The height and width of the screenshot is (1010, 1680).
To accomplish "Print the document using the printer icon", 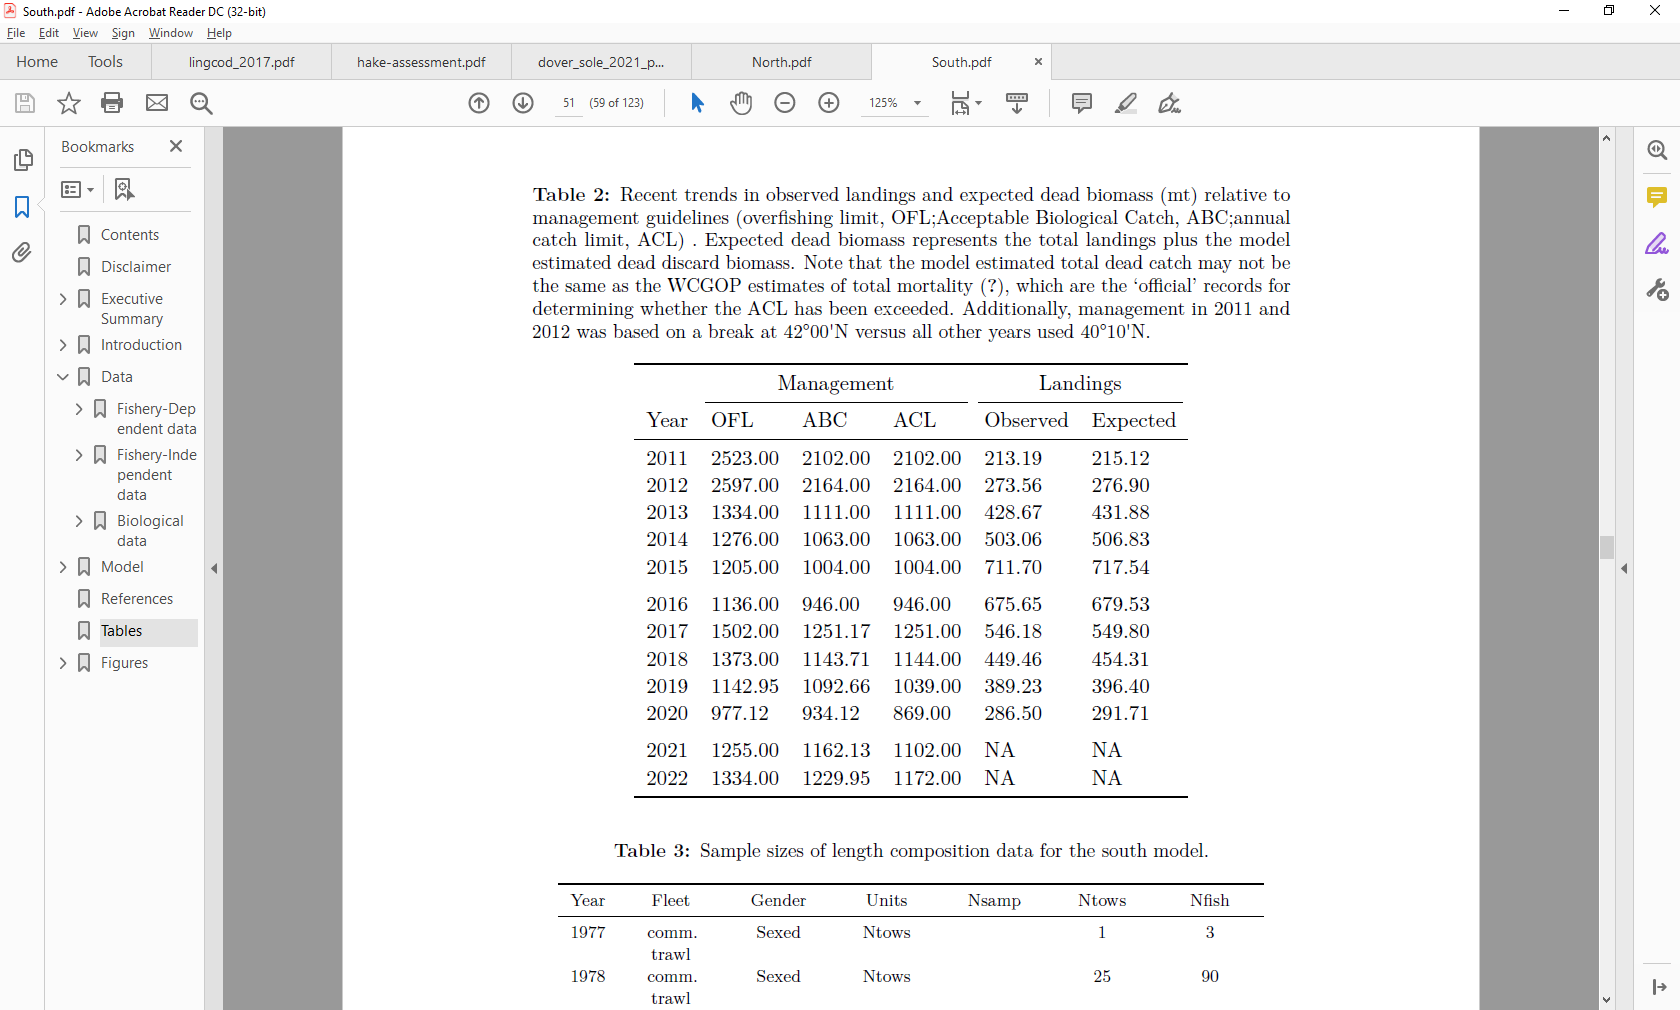I will (112, 103).
